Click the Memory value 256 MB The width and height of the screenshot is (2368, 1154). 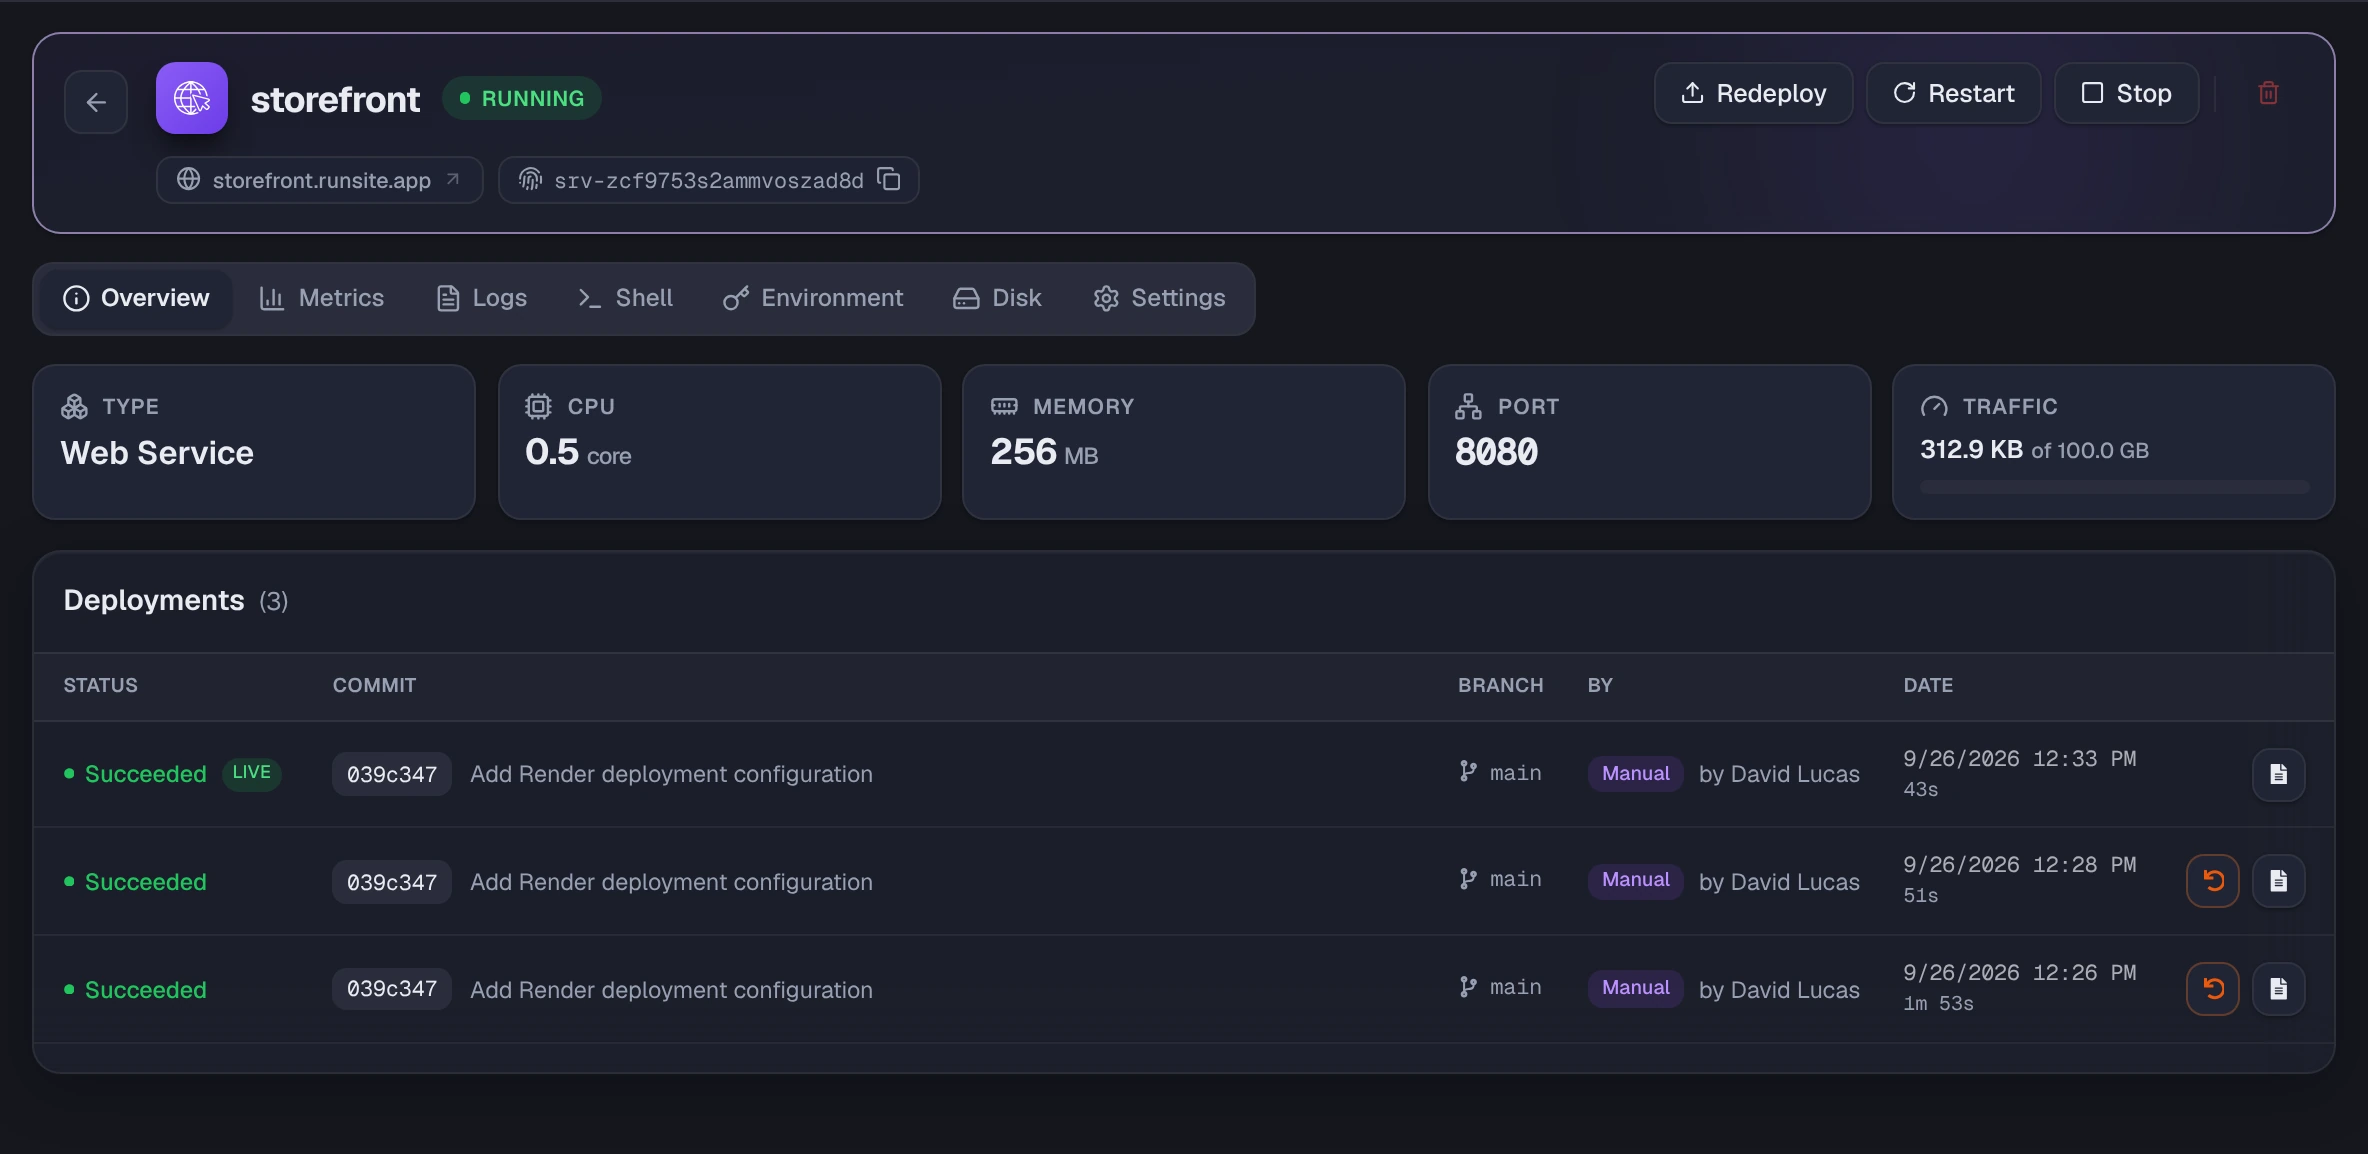pos(1044,452)
